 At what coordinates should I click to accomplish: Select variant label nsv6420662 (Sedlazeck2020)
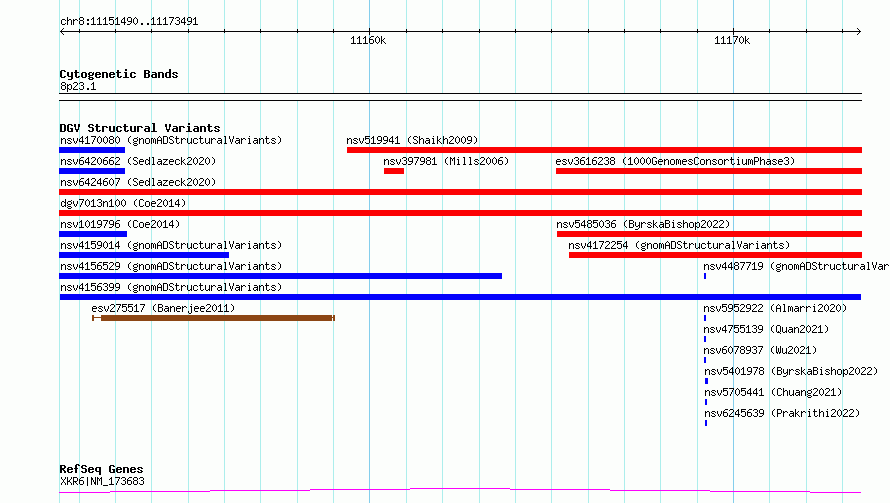pyautogui.click(x=138, y=161)
